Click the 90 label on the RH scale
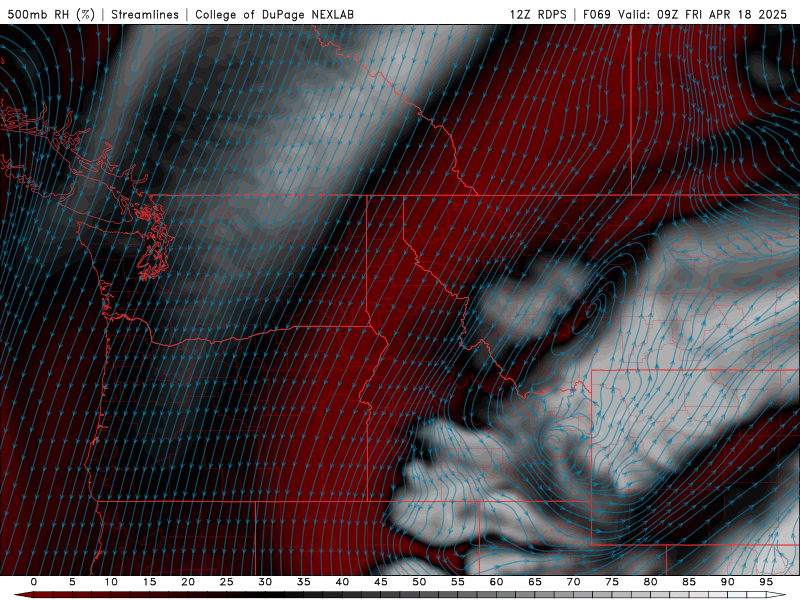 click(728, 582)
